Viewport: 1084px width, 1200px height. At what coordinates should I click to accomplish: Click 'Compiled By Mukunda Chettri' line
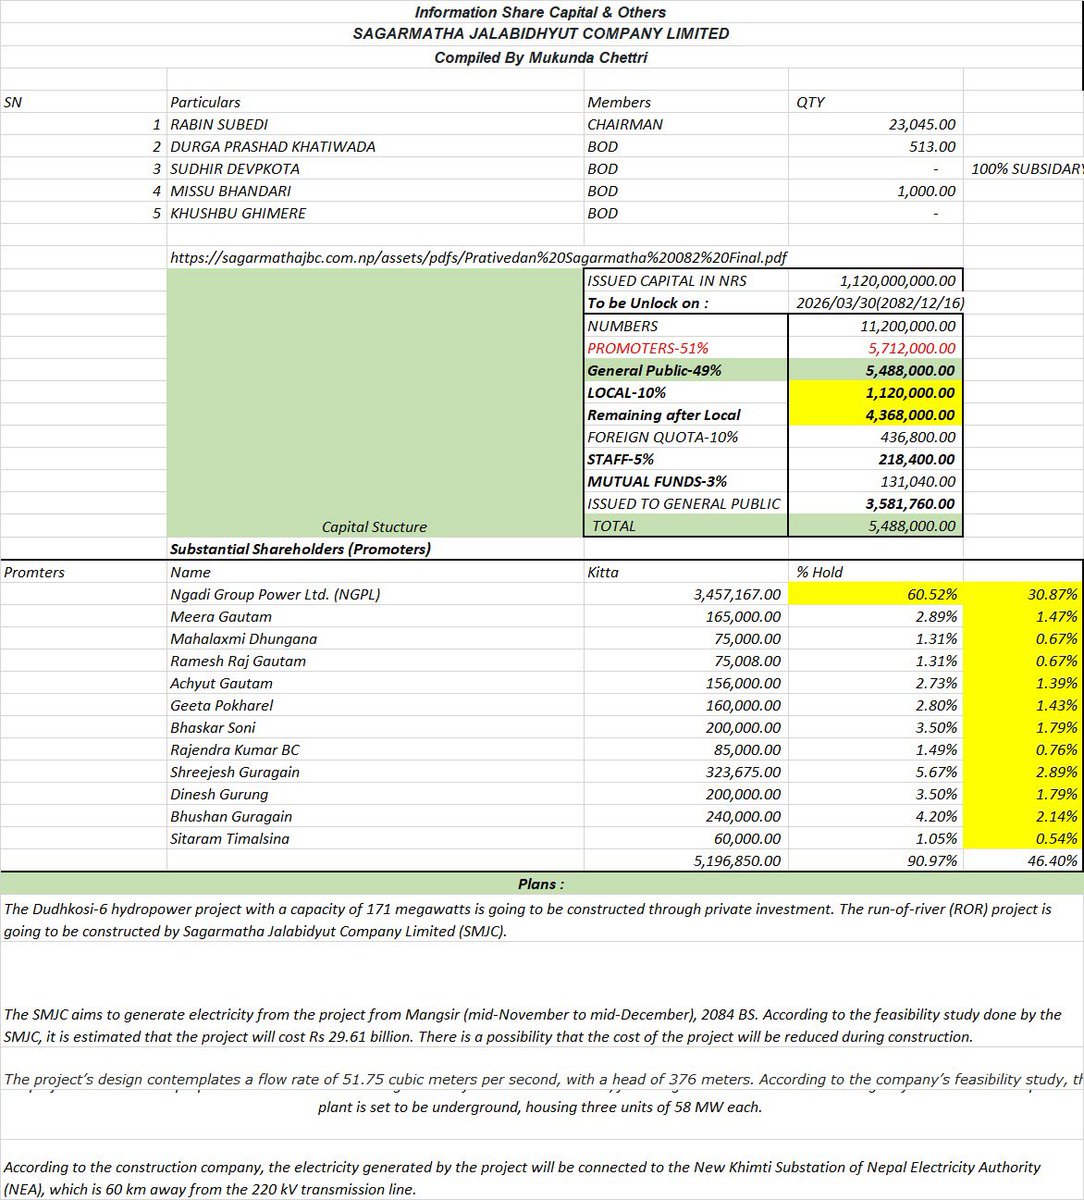coord(541,58)
